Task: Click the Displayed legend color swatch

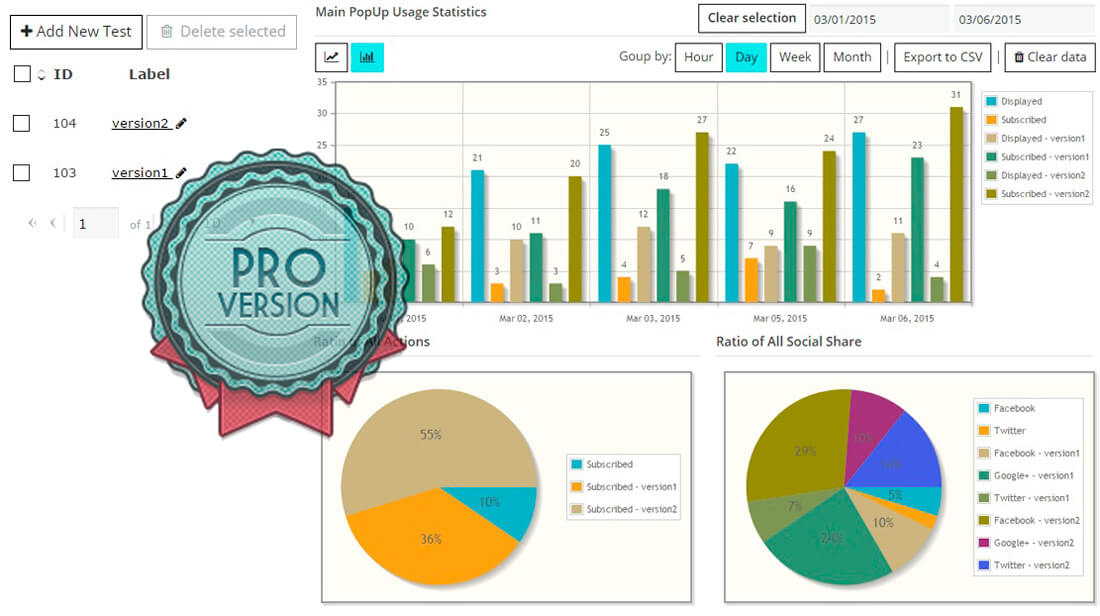Action: pos(993,101)
